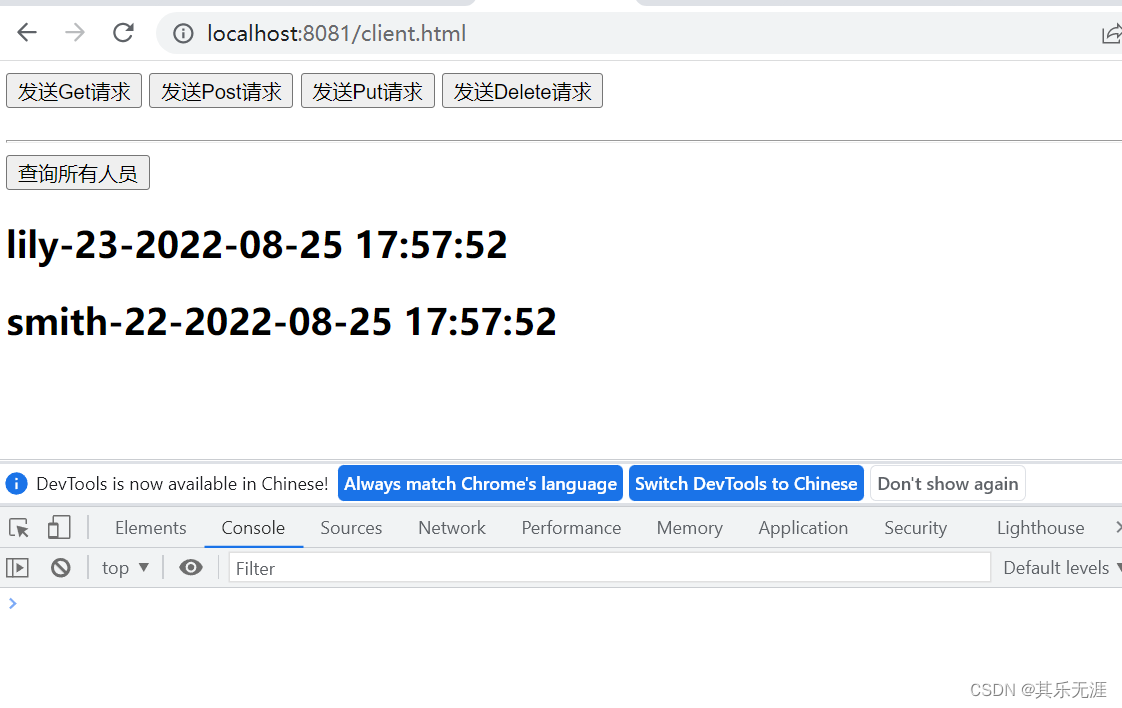Focus the console Filter input field
Image resolution: width=1122 pixels, height=708 pixels.
coord(610,568)
